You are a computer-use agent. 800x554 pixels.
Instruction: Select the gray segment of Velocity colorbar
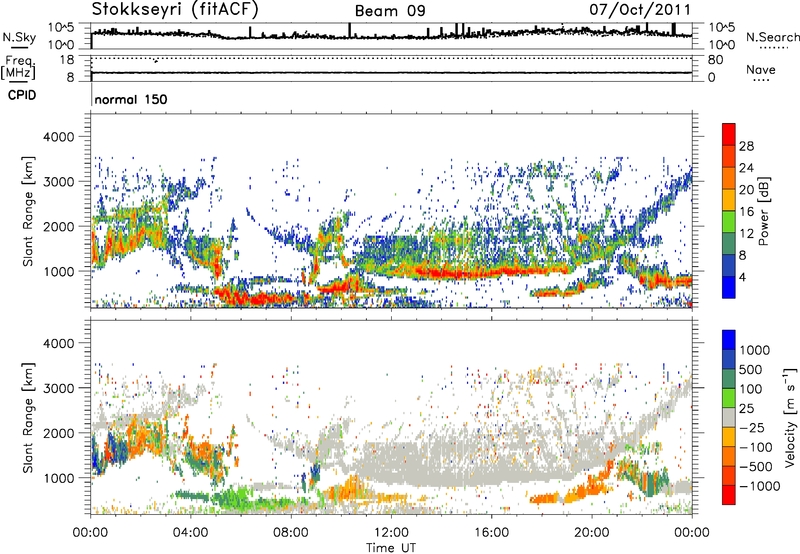(729, 417)
